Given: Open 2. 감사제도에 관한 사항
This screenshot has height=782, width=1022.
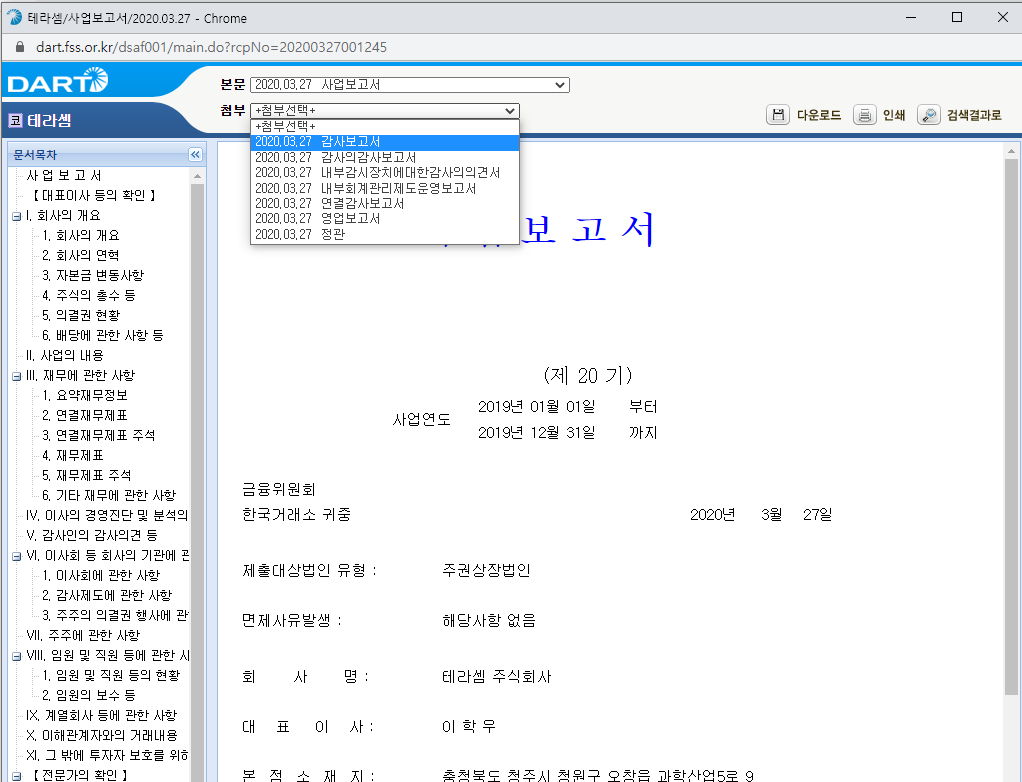Looking at the screenshot, I should [107, 596].
